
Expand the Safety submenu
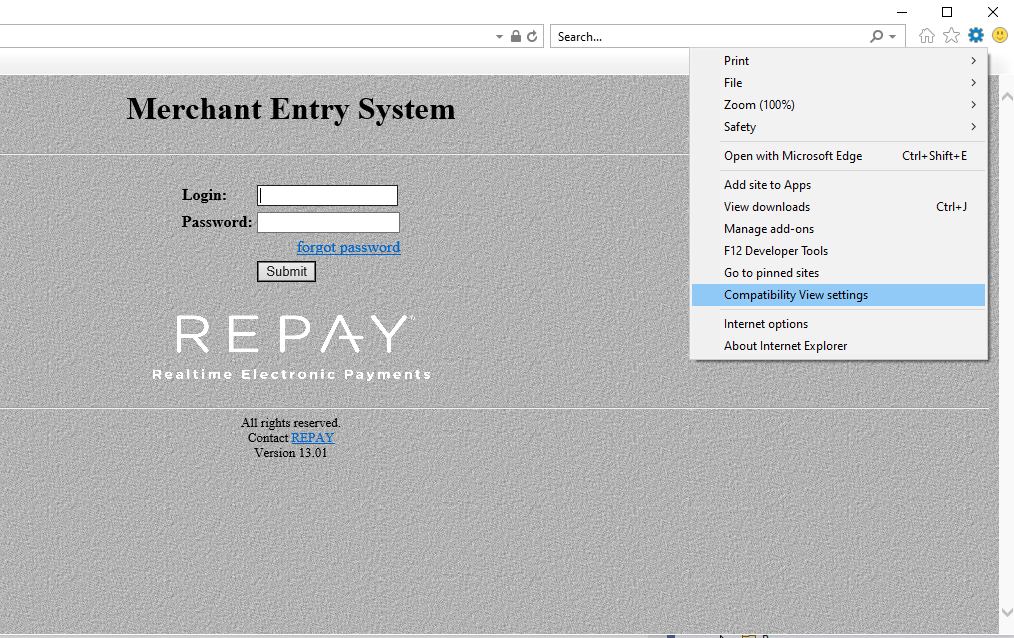838,127
